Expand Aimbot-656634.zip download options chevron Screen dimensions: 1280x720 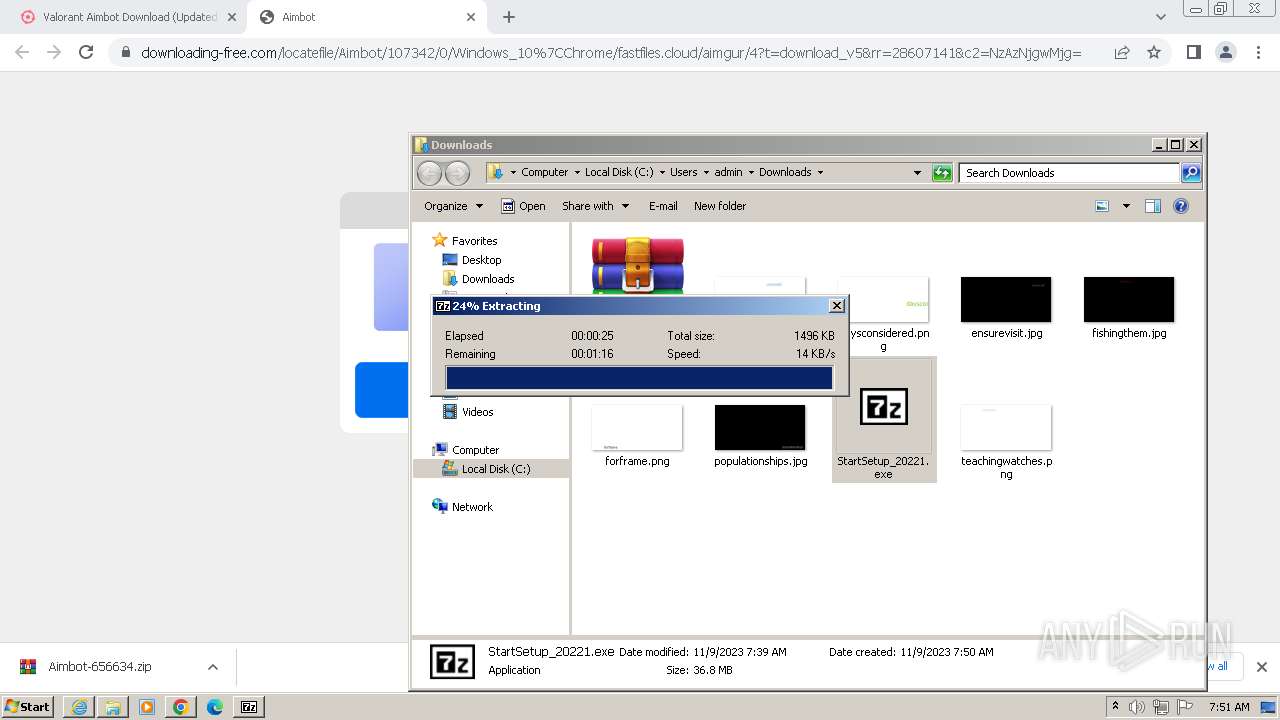(213, 667)
